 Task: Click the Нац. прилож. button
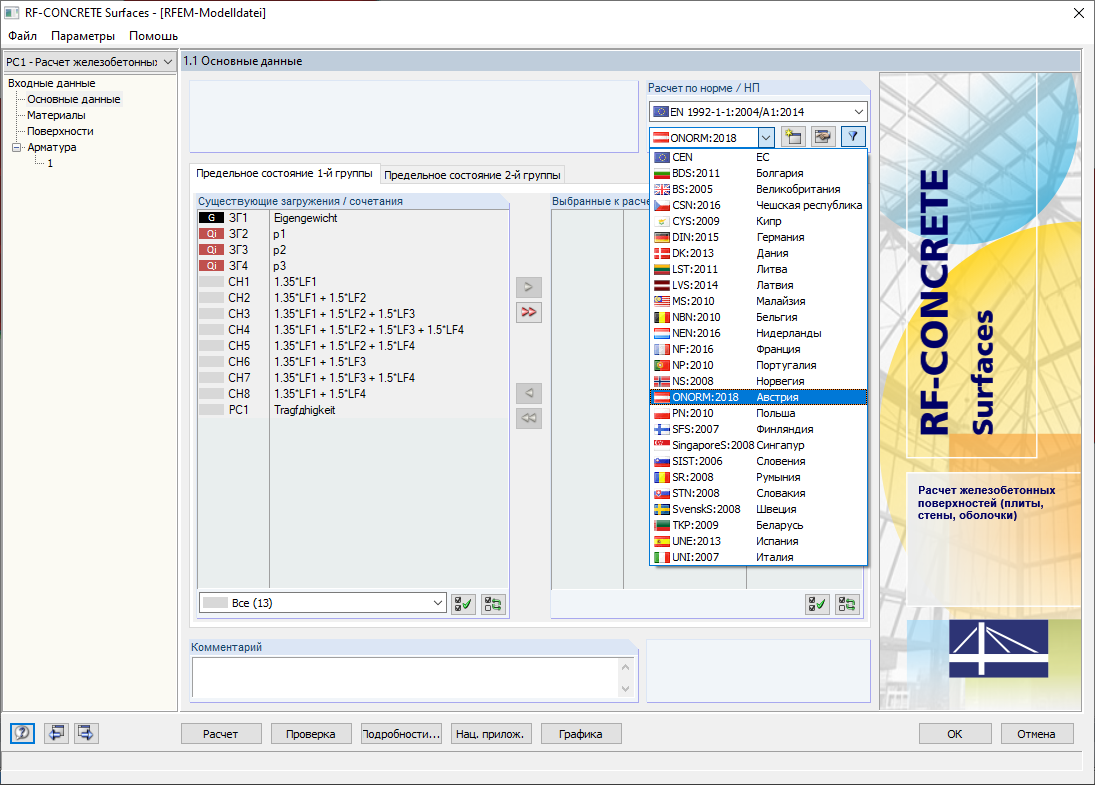pos(491,734)
